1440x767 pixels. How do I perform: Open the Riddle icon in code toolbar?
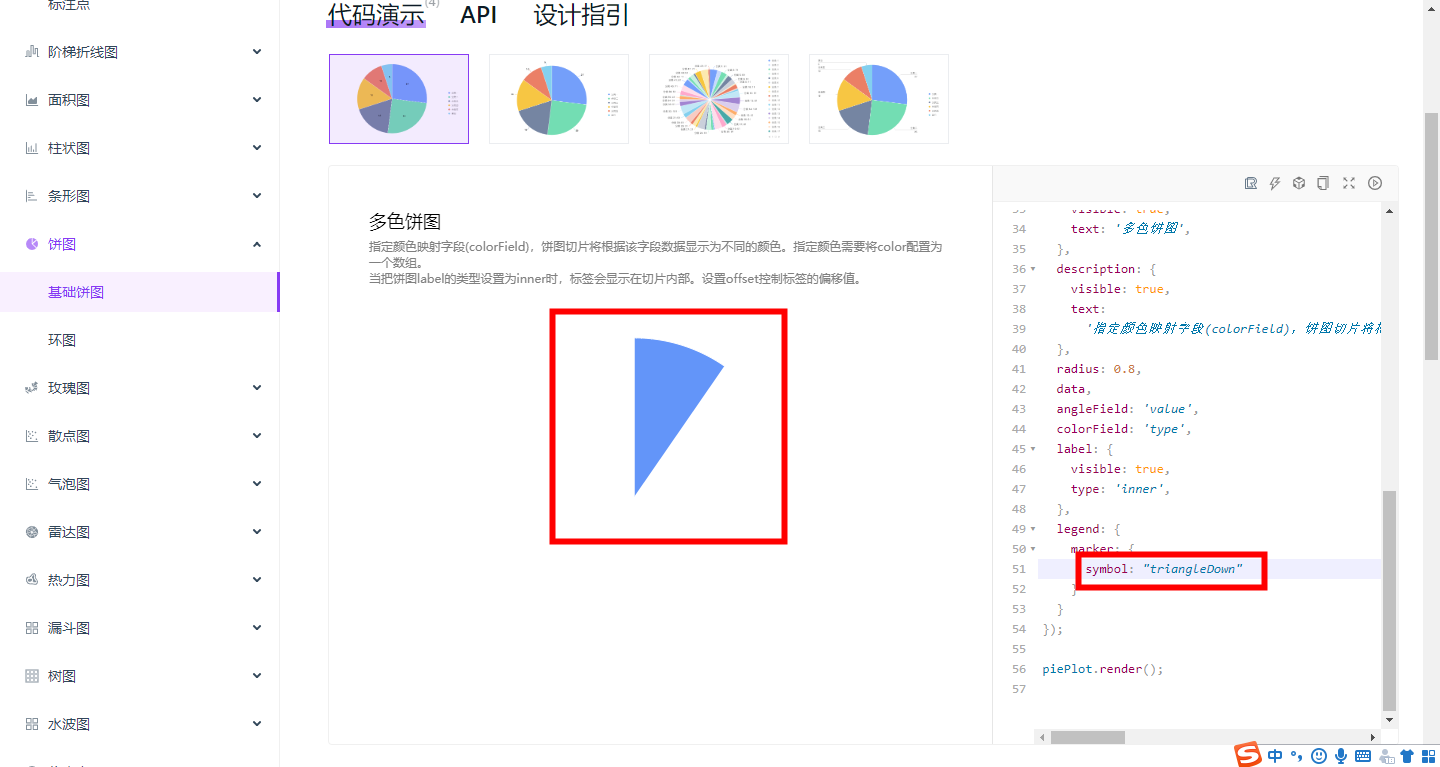1251,183
